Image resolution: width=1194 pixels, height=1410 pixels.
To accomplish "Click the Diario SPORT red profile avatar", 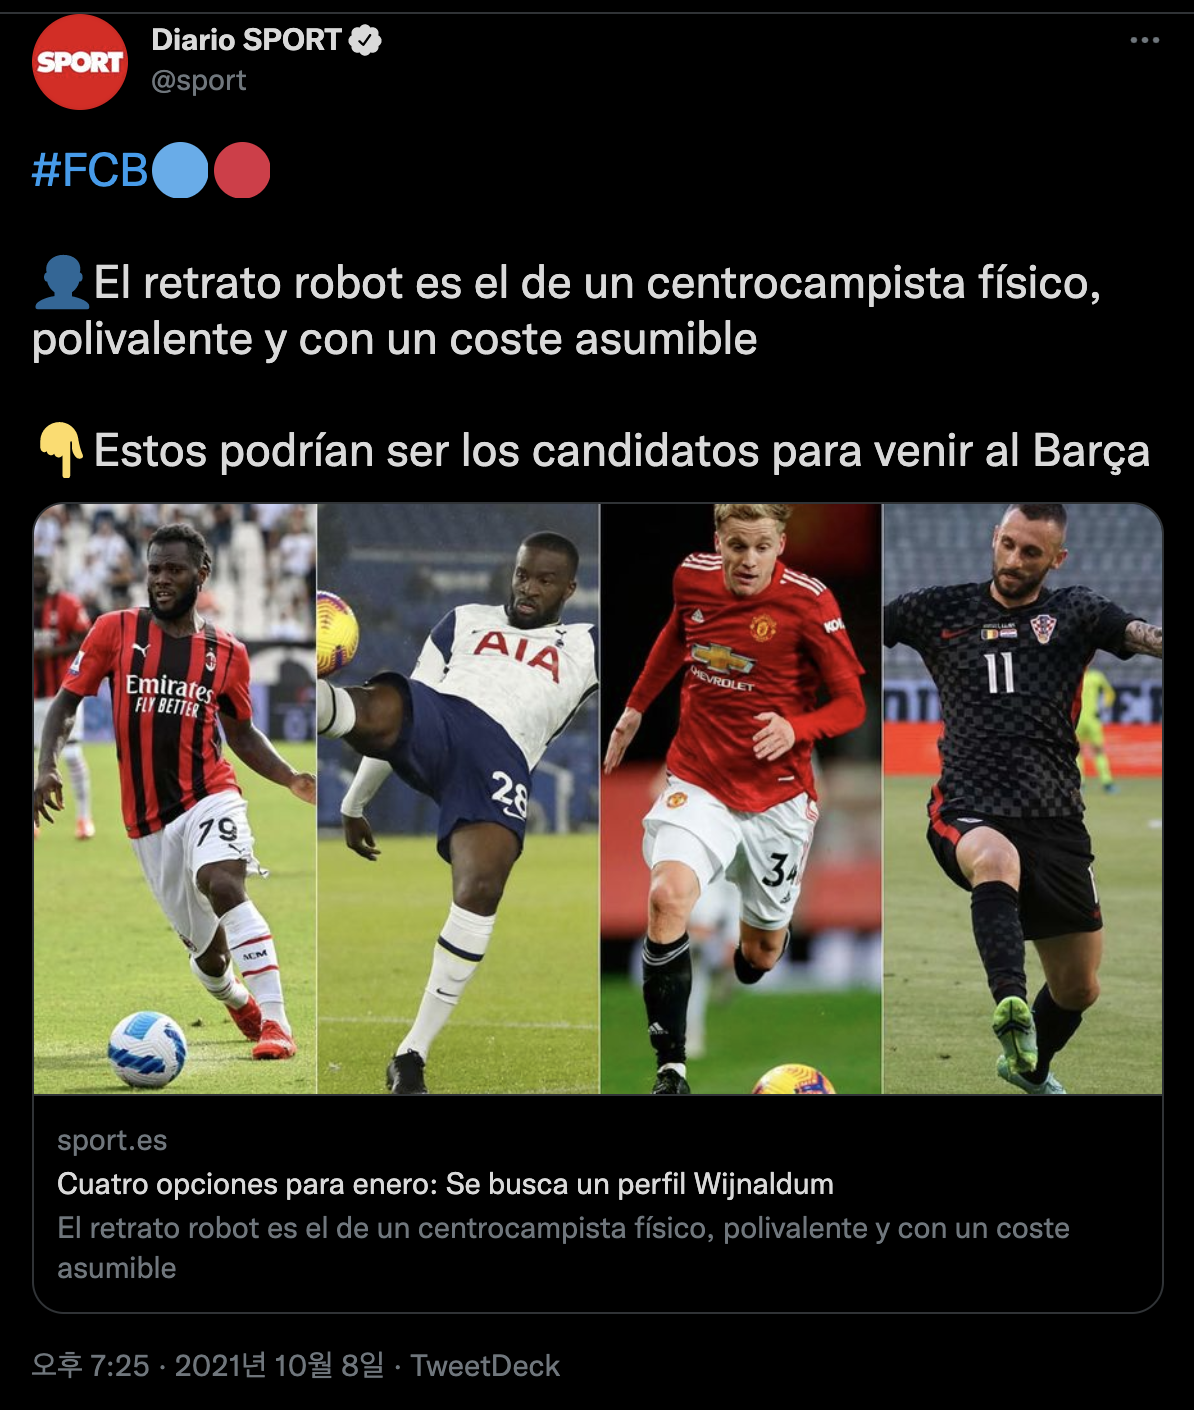I will click(80, 62).
